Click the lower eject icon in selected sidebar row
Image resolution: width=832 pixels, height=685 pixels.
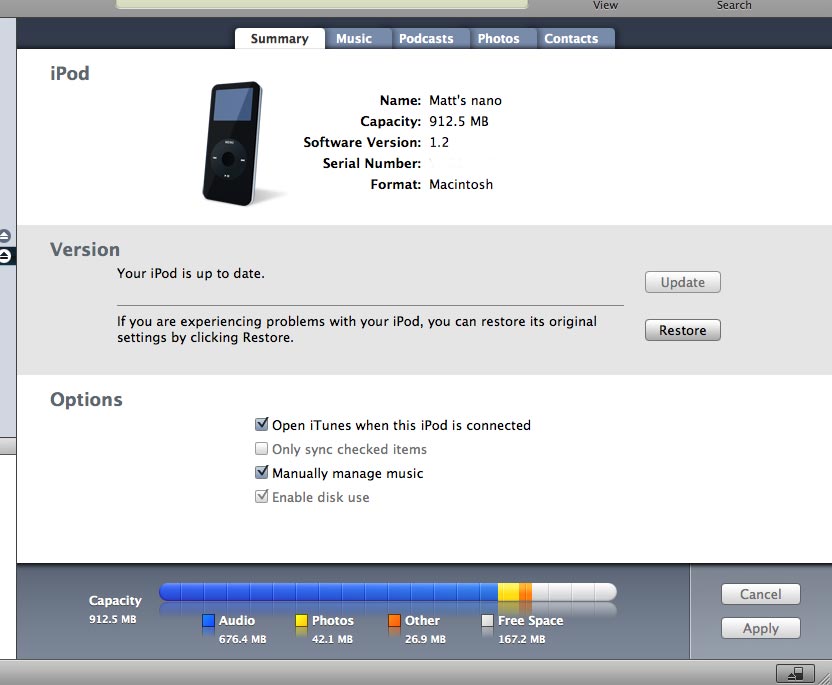[5, 257]
